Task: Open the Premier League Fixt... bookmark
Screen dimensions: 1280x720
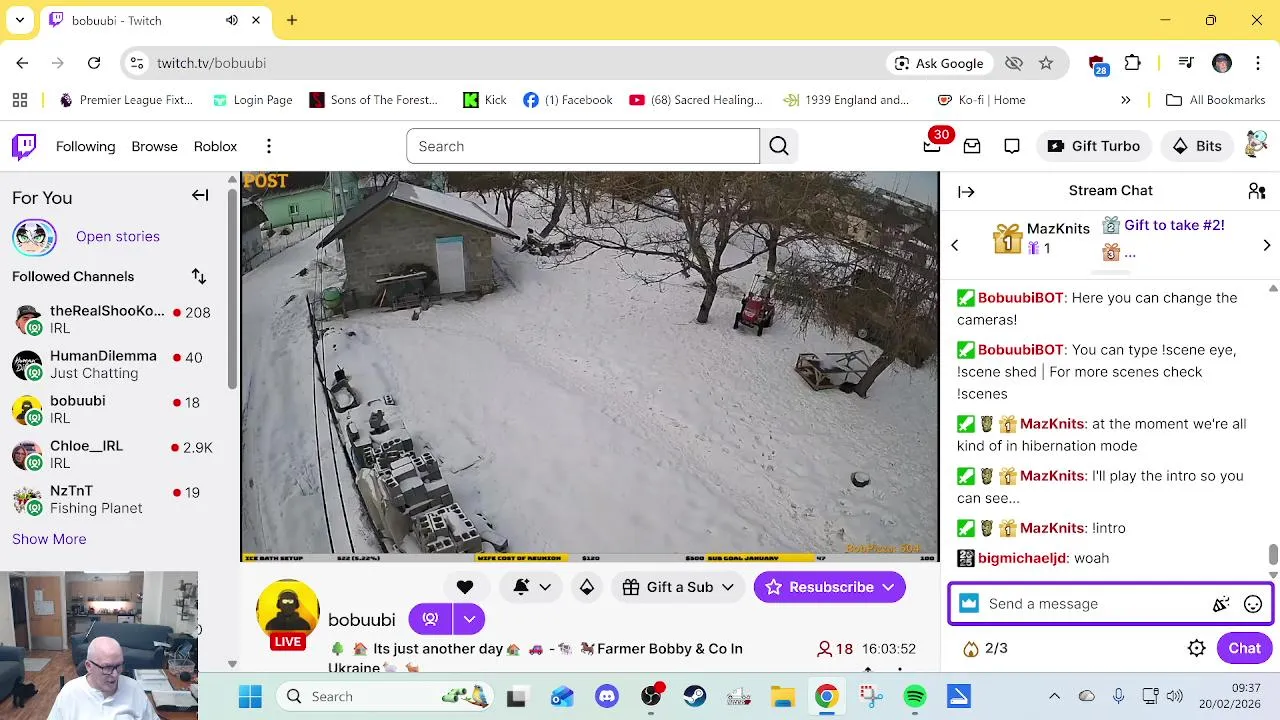Action: (126, 100)
